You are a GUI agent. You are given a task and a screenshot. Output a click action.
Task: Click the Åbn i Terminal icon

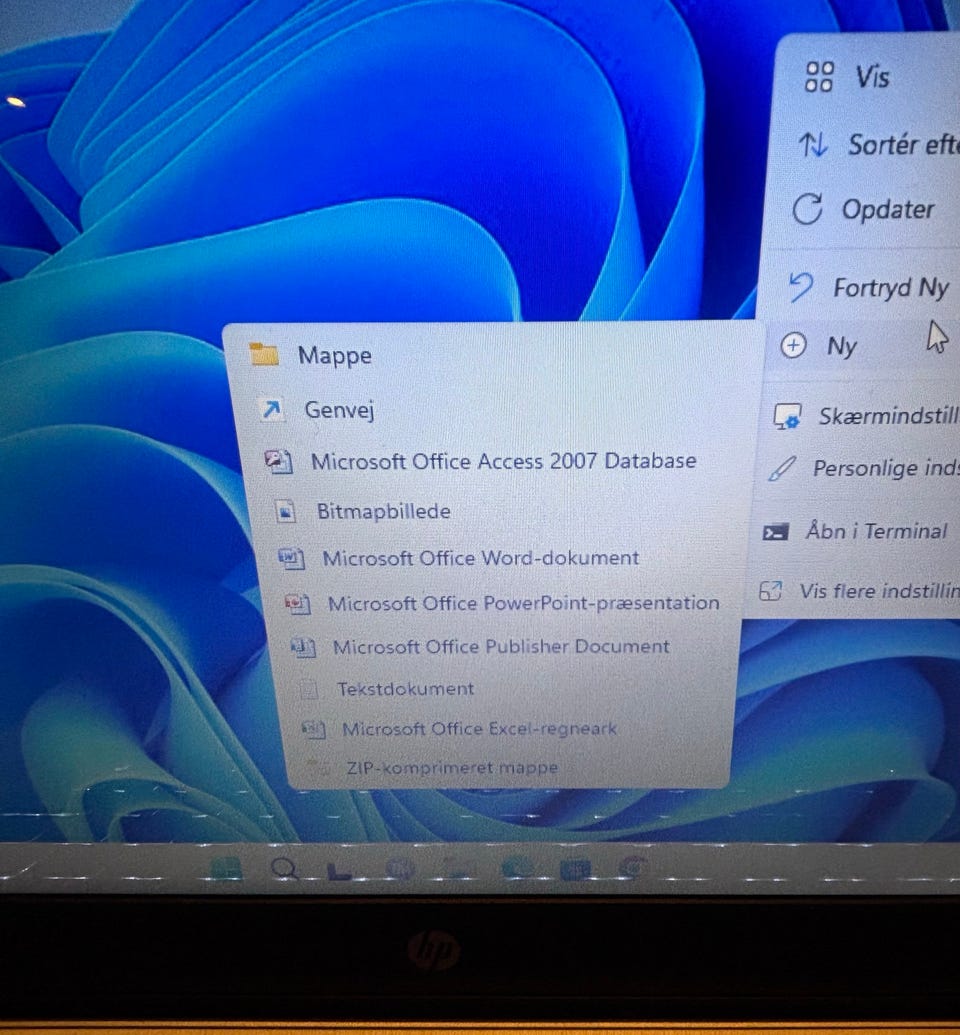pyautogui.click(x=775, y=532)
